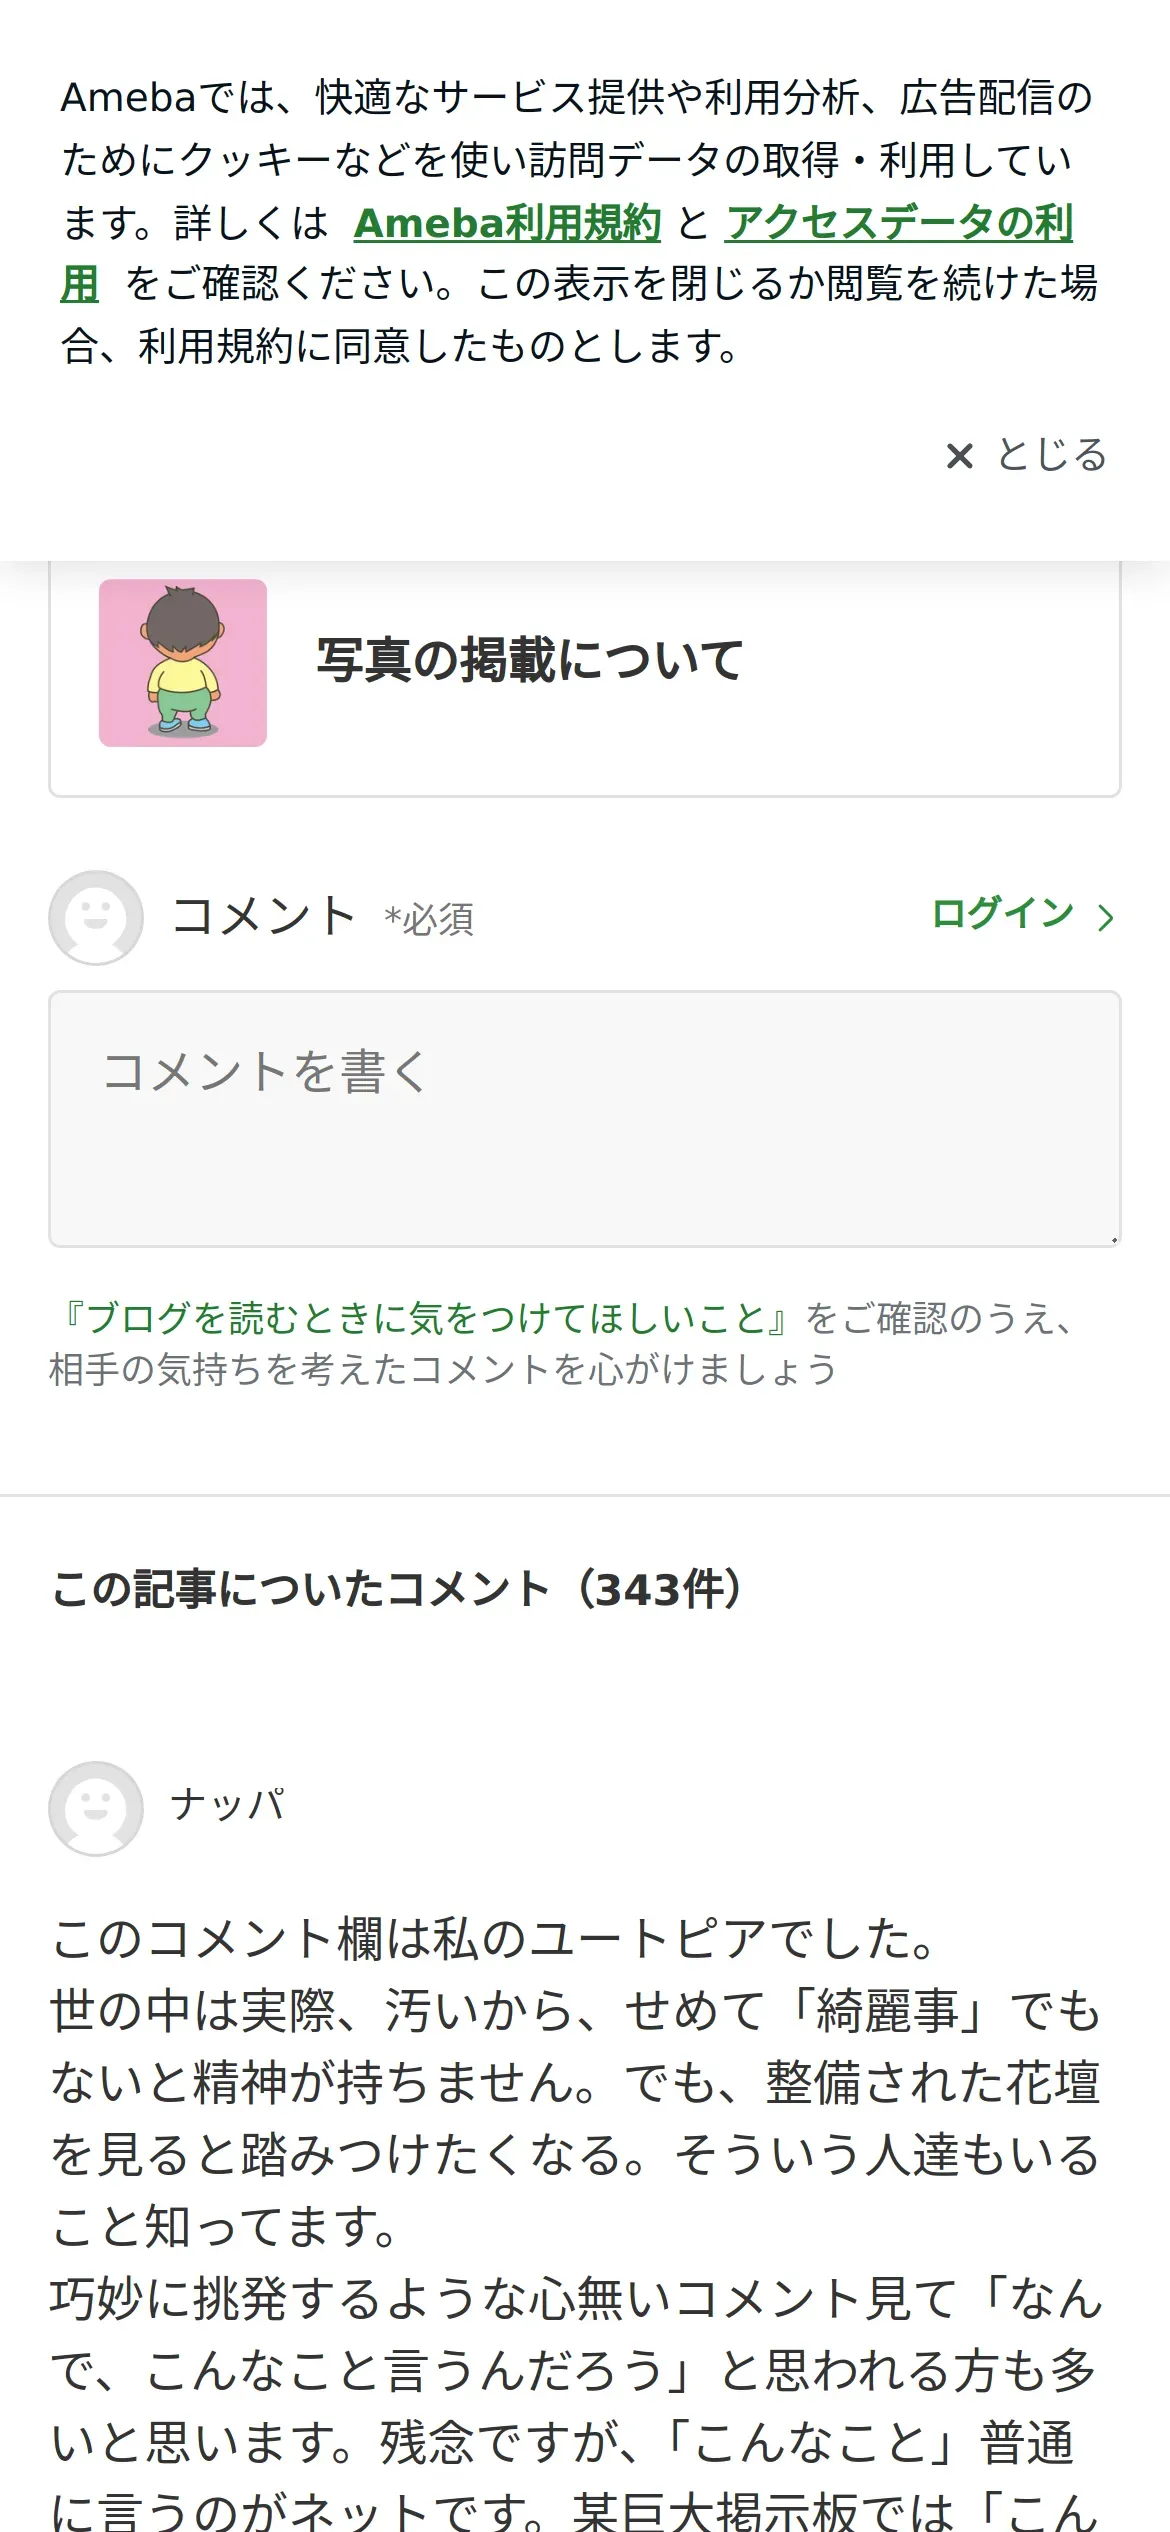Click the first line of ナッパ's comment

[494, 1939]
